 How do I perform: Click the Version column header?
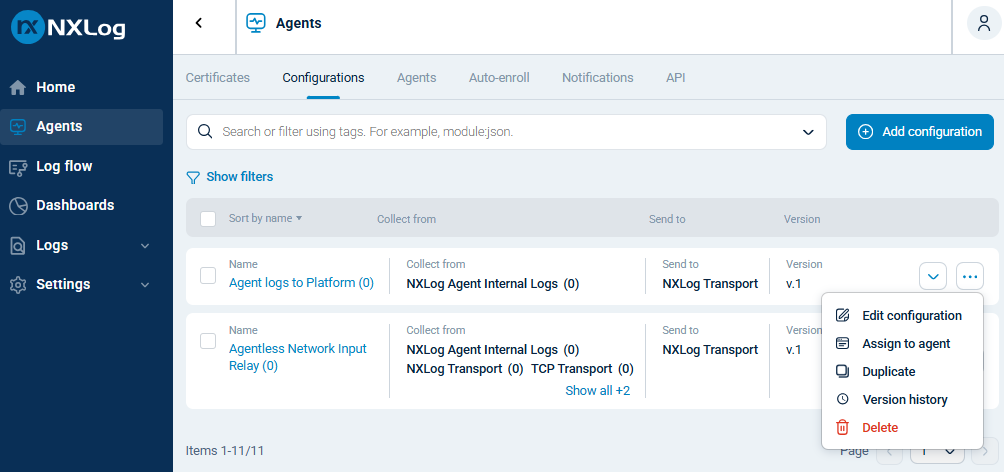(x=802, y=219)
